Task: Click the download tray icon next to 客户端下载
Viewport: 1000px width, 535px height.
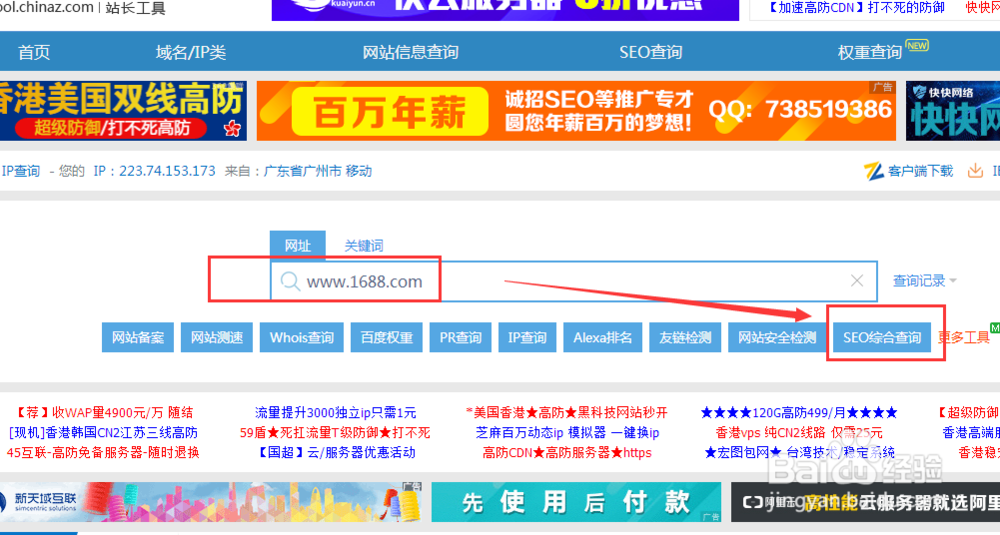Action: pyautogui.click(x=975, y=171)
